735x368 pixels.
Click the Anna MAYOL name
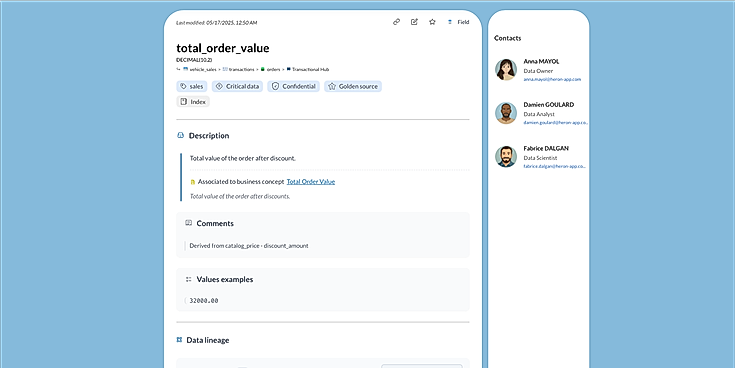tap(541, 61)
